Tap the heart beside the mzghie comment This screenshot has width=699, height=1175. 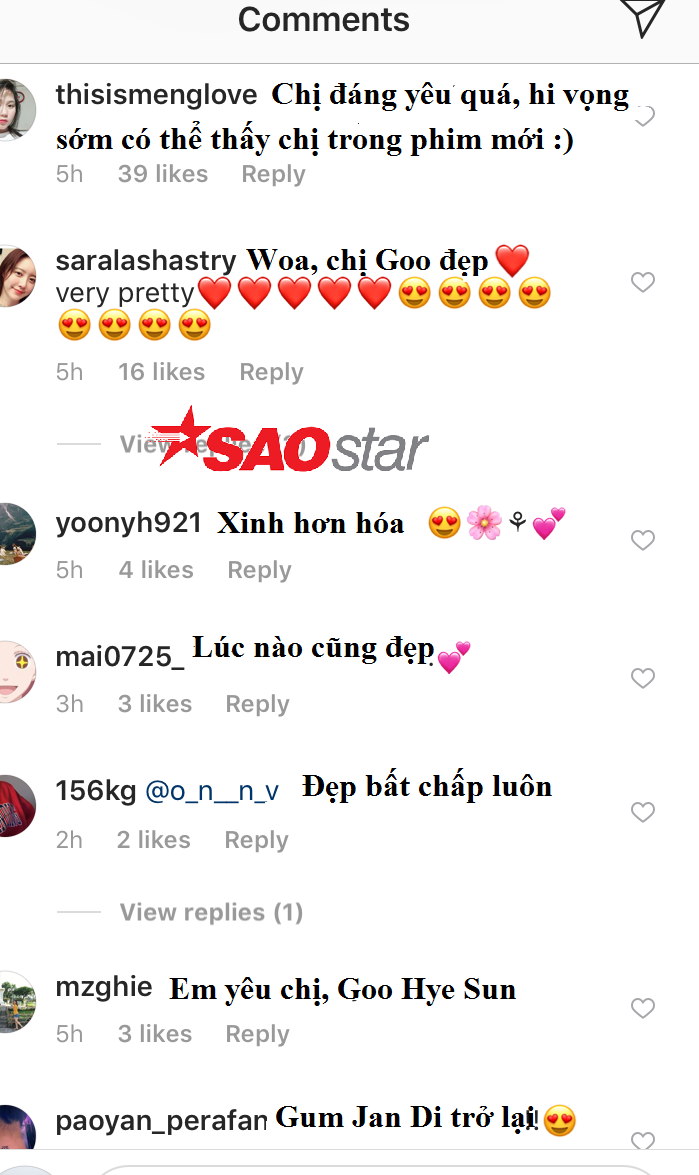(x=643, y=1008)
